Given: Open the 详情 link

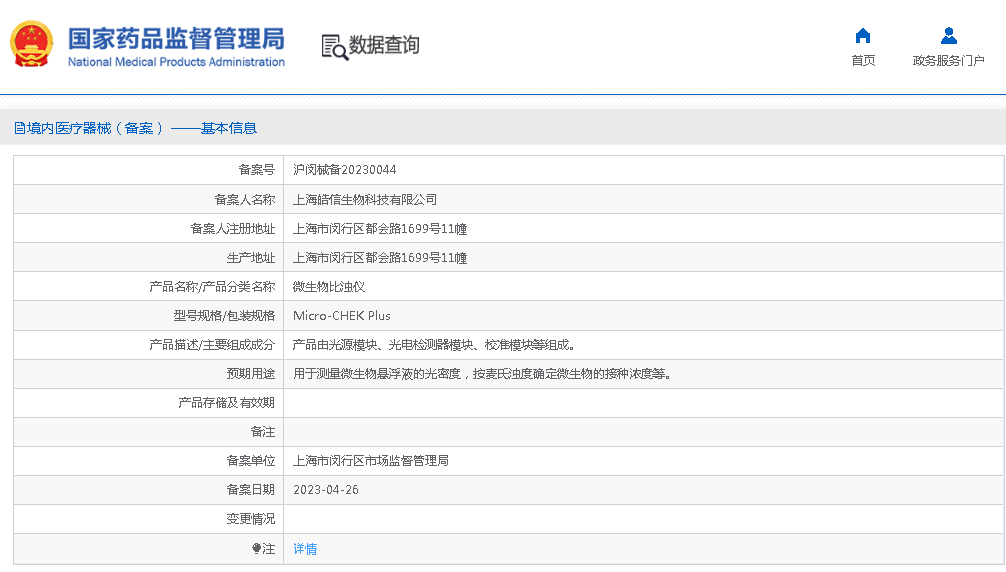Looking at the screenshot, I should pyautogui.click(x=305, y=549).
